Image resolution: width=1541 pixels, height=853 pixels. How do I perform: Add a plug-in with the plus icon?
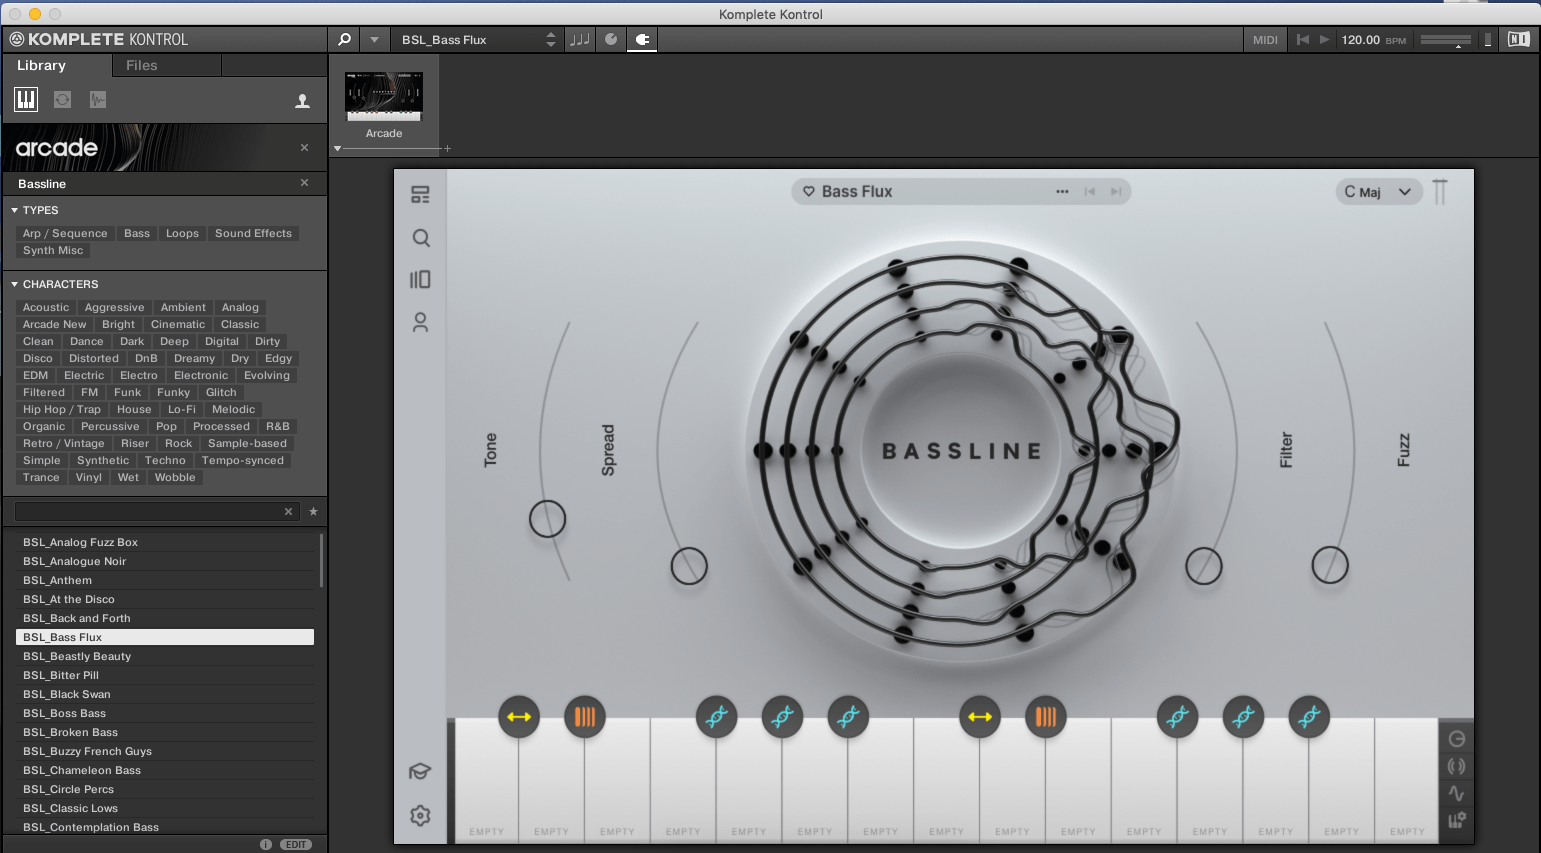pyautogui.click(x=447, y=148)
